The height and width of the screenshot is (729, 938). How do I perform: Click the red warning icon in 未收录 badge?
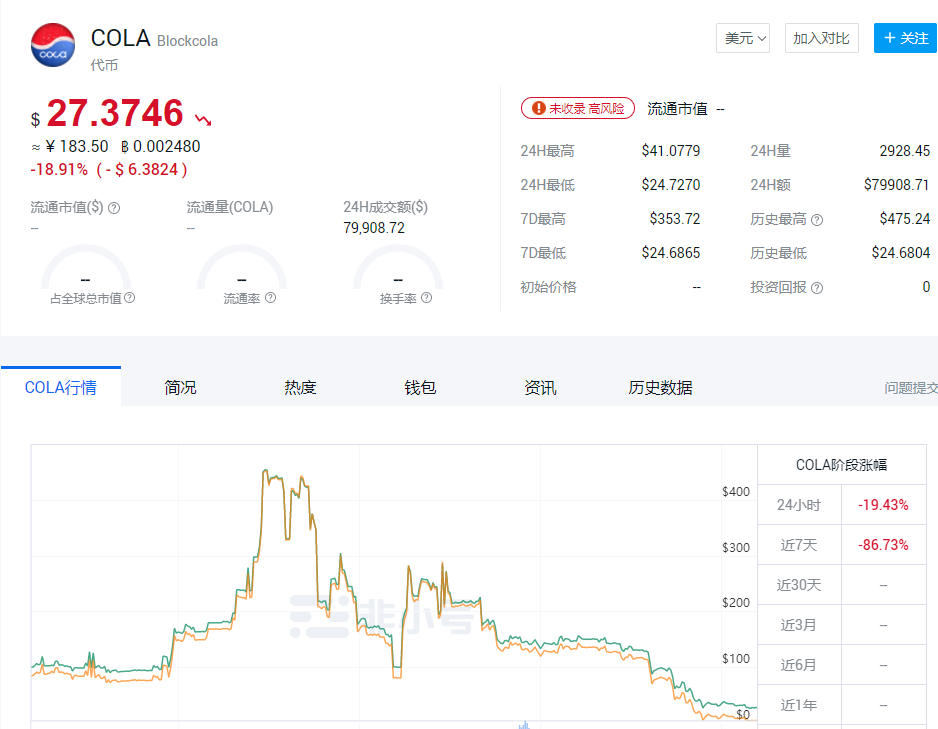point(538,108)
